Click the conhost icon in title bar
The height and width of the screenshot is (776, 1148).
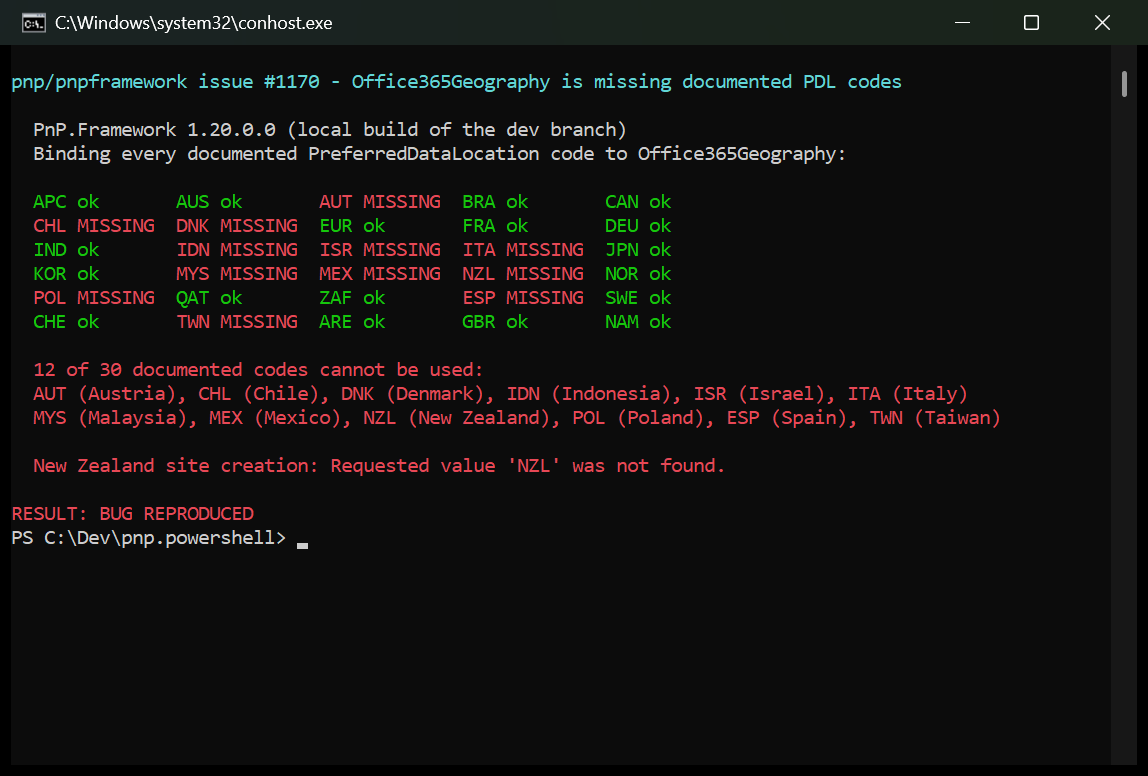point(33,23)
